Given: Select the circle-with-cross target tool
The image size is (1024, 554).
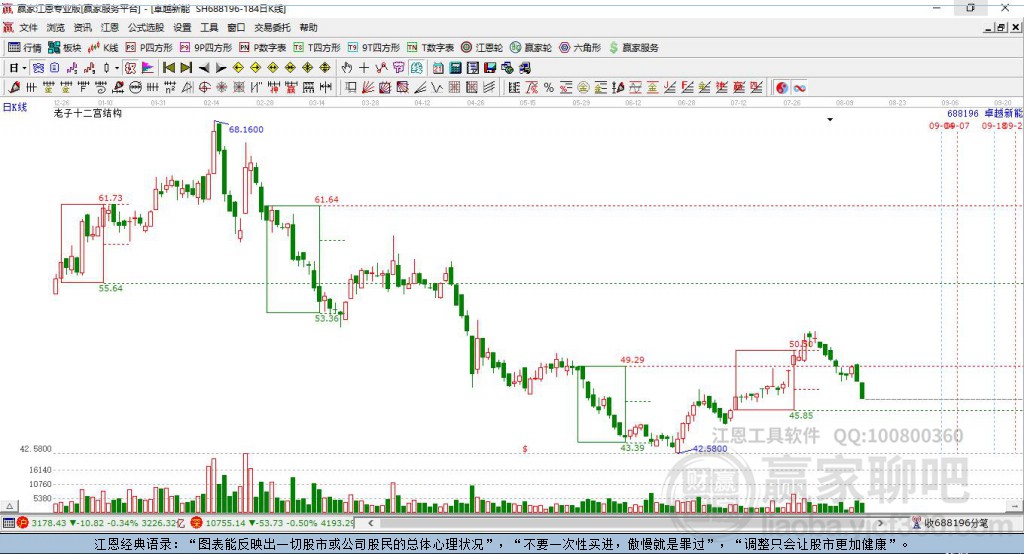Looking at the screenshot, I should click(x=204, y=88).
